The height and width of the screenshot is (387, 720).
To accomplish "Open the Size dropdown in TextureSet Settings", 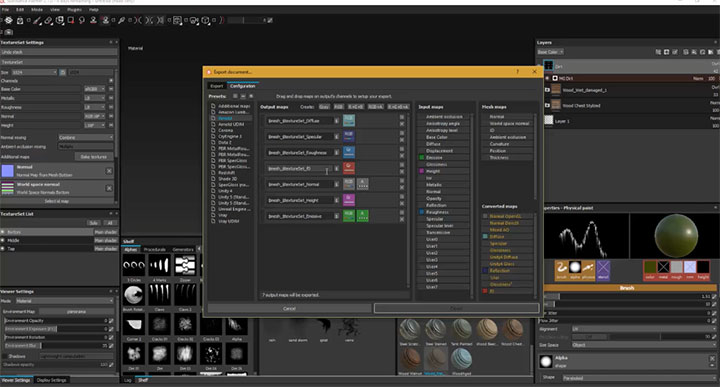I will (x=34, y=72).
